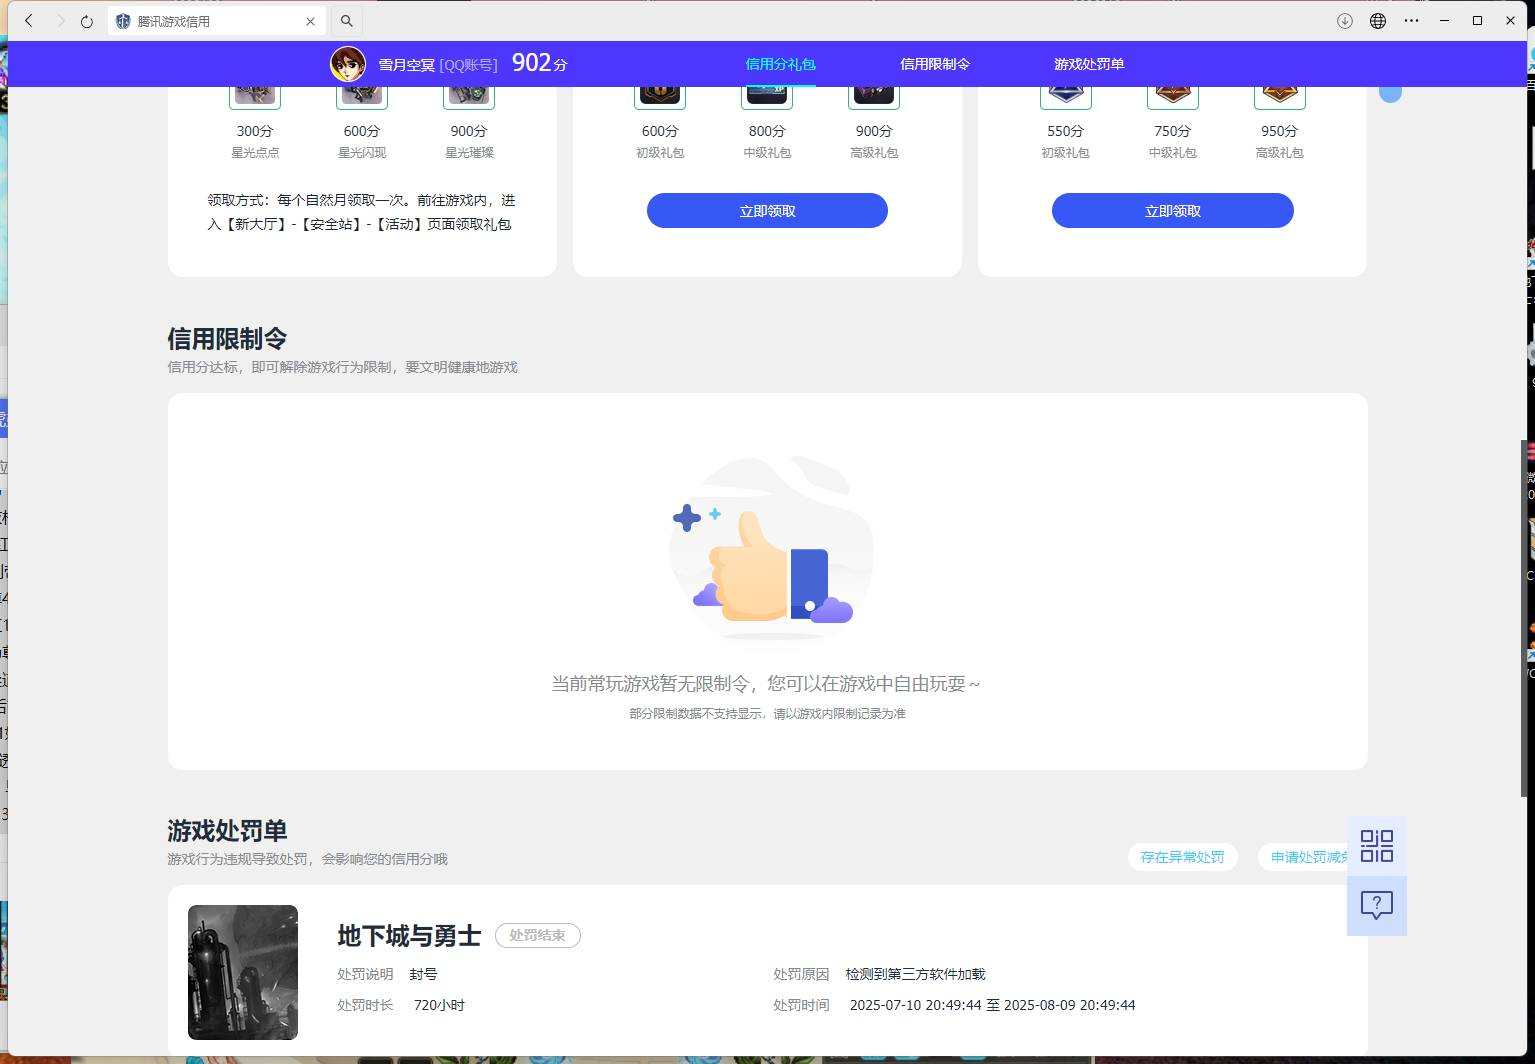Click the 地下城与勇士 game title
The image size is (1535, 1064).
pos(409,935)
